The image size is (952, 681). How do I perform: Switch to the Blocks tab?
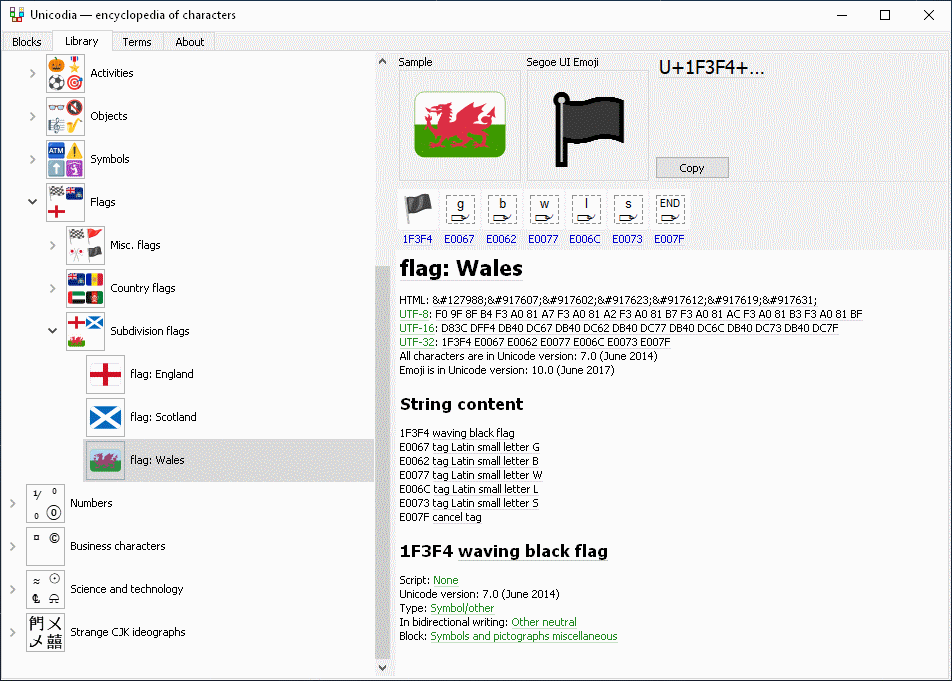point(27,42)
